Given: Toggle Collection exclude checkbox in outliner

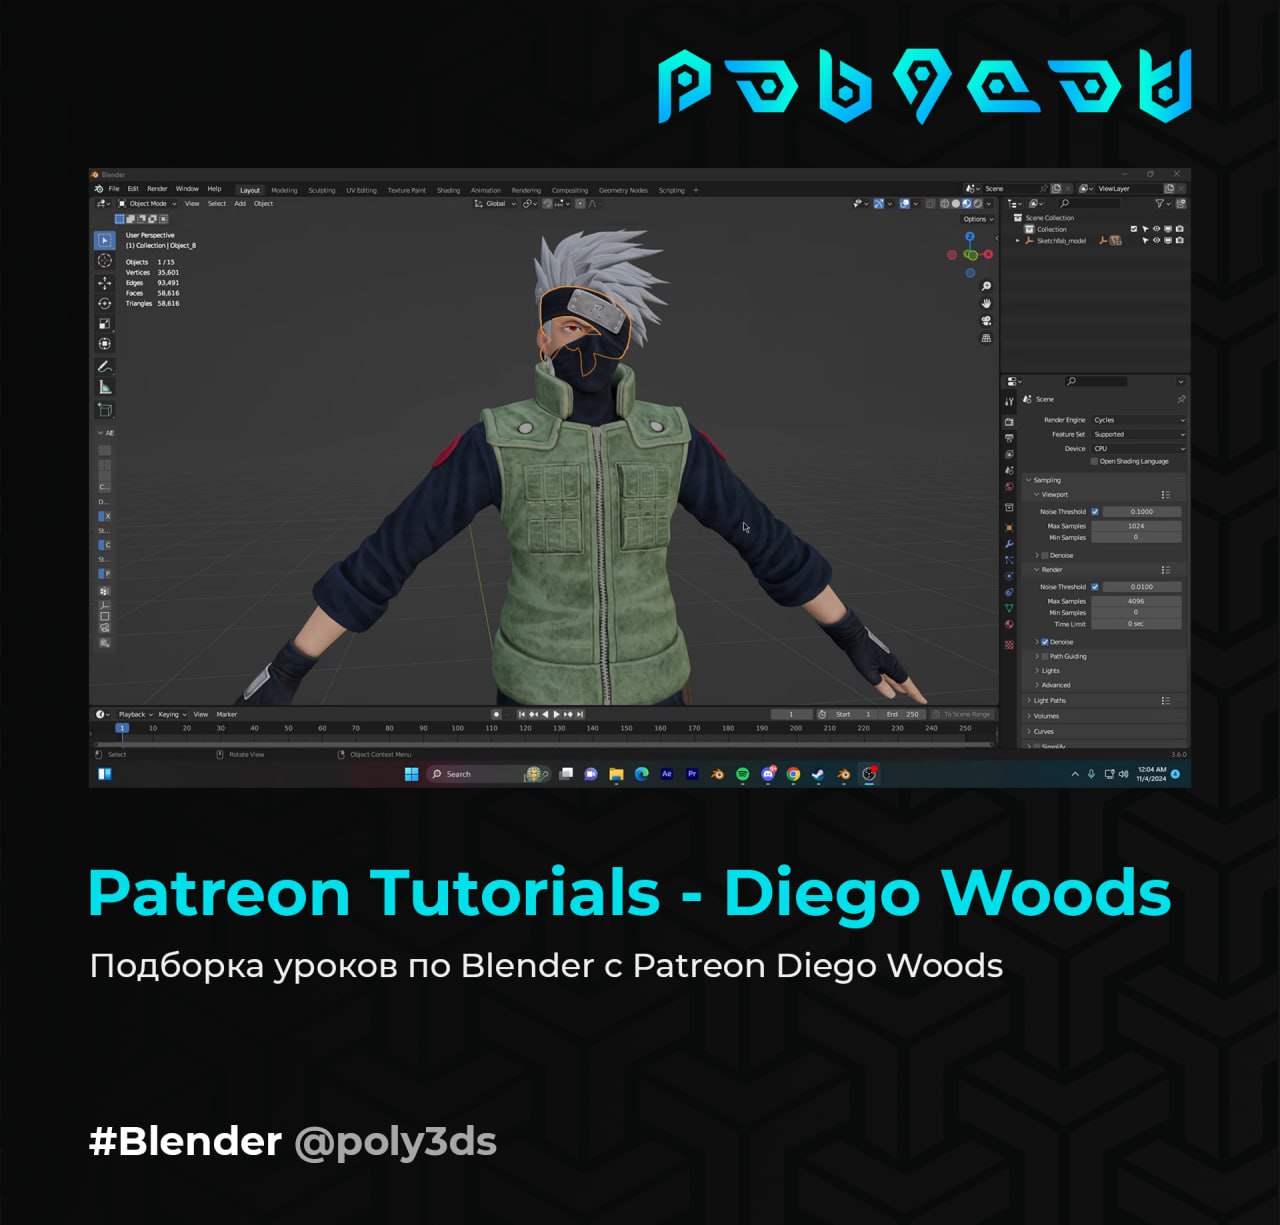Looking at the screenshot, I should tap(1133, 229).
